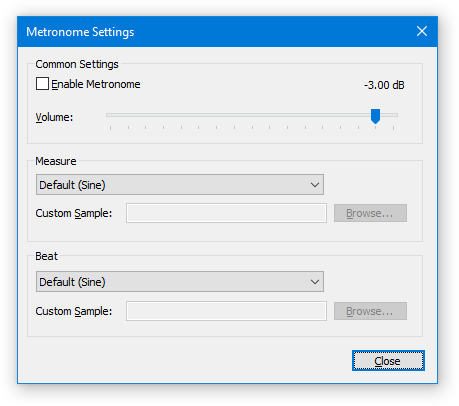Viewport: 459px width, 406px height.
Task: Click the volume track right of the thumb
Action: (x=389, y=115)
